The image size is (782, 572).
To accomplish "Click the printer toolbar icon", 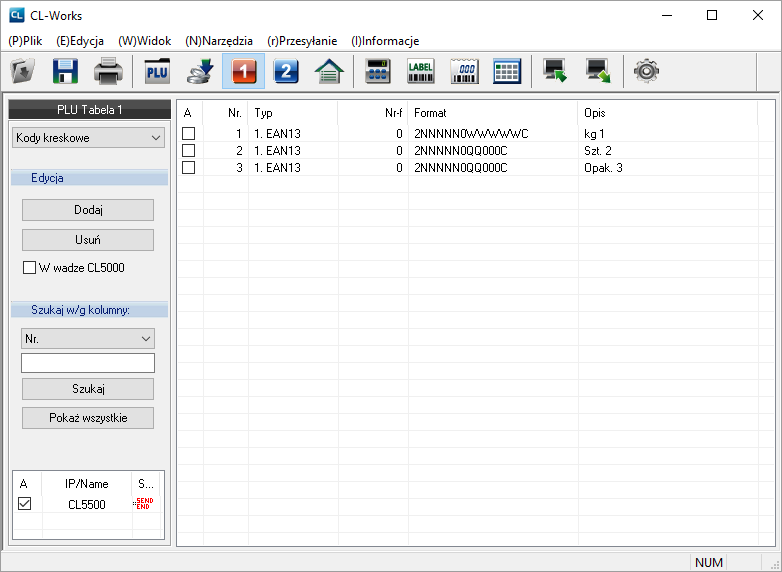I will click(108, 71).
